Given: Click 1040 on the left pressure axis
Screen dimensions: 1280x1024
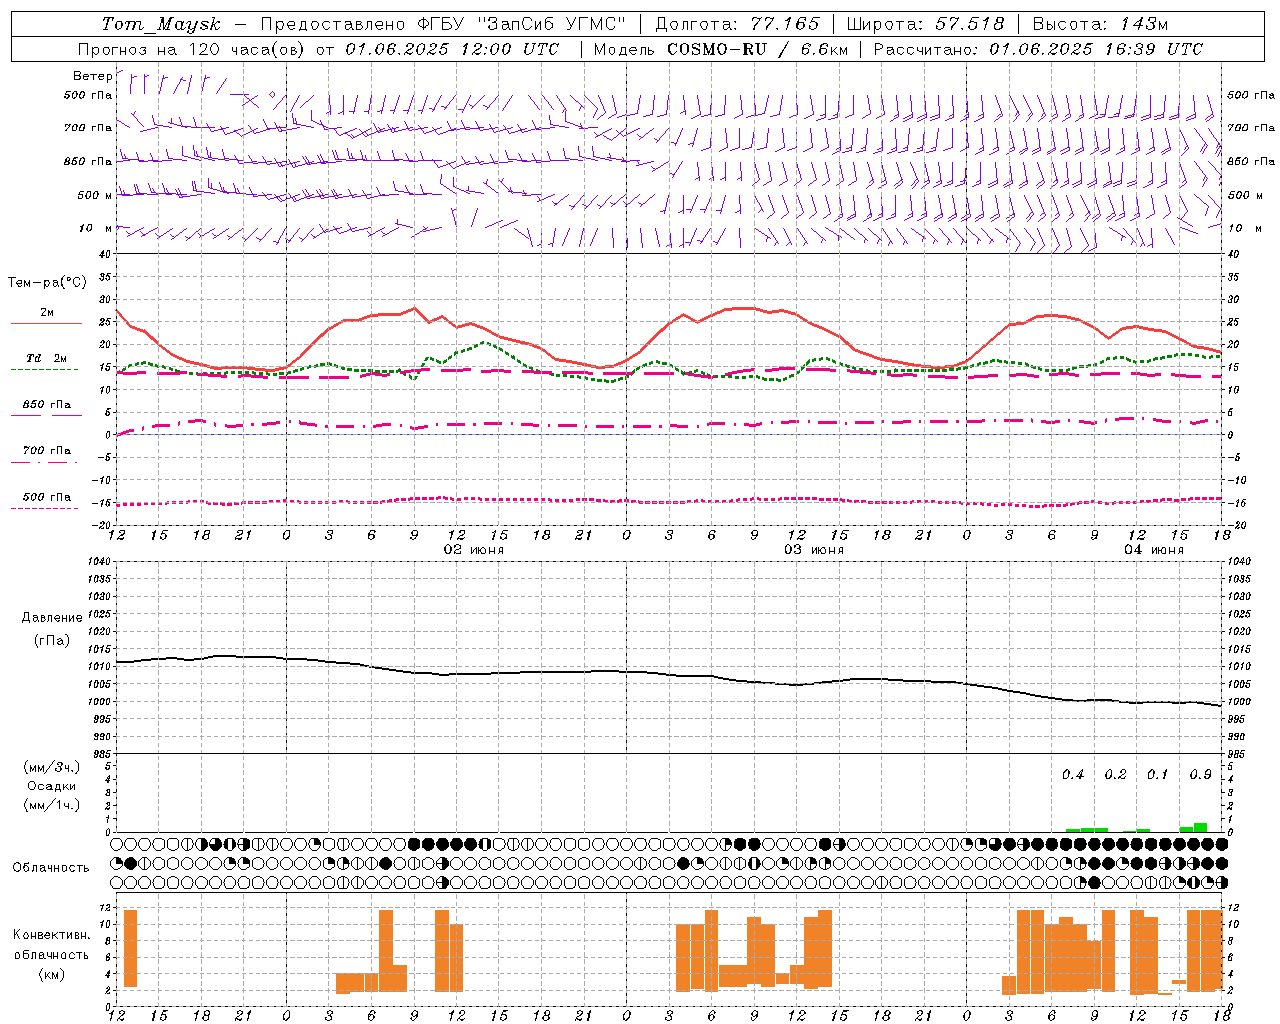Looking at the screenshot, I should [99, 562].
